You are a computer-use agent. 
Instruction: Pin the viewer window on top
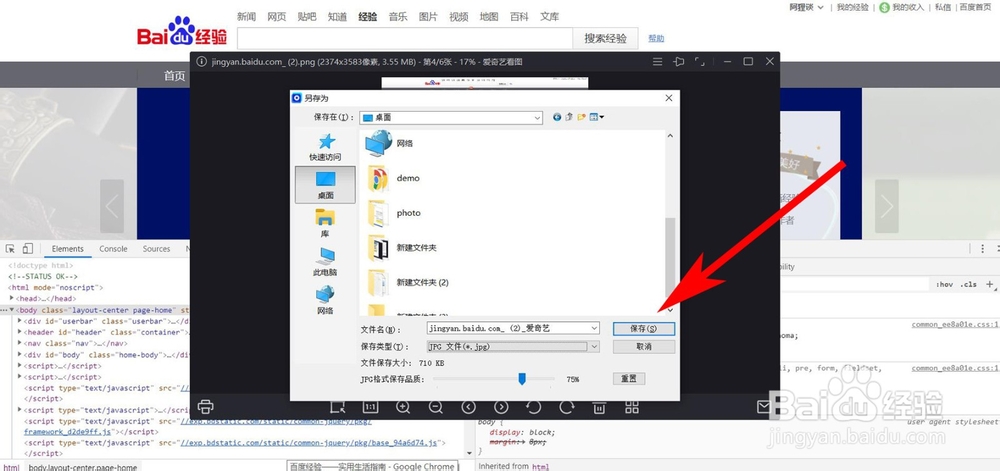coord(679,62)
